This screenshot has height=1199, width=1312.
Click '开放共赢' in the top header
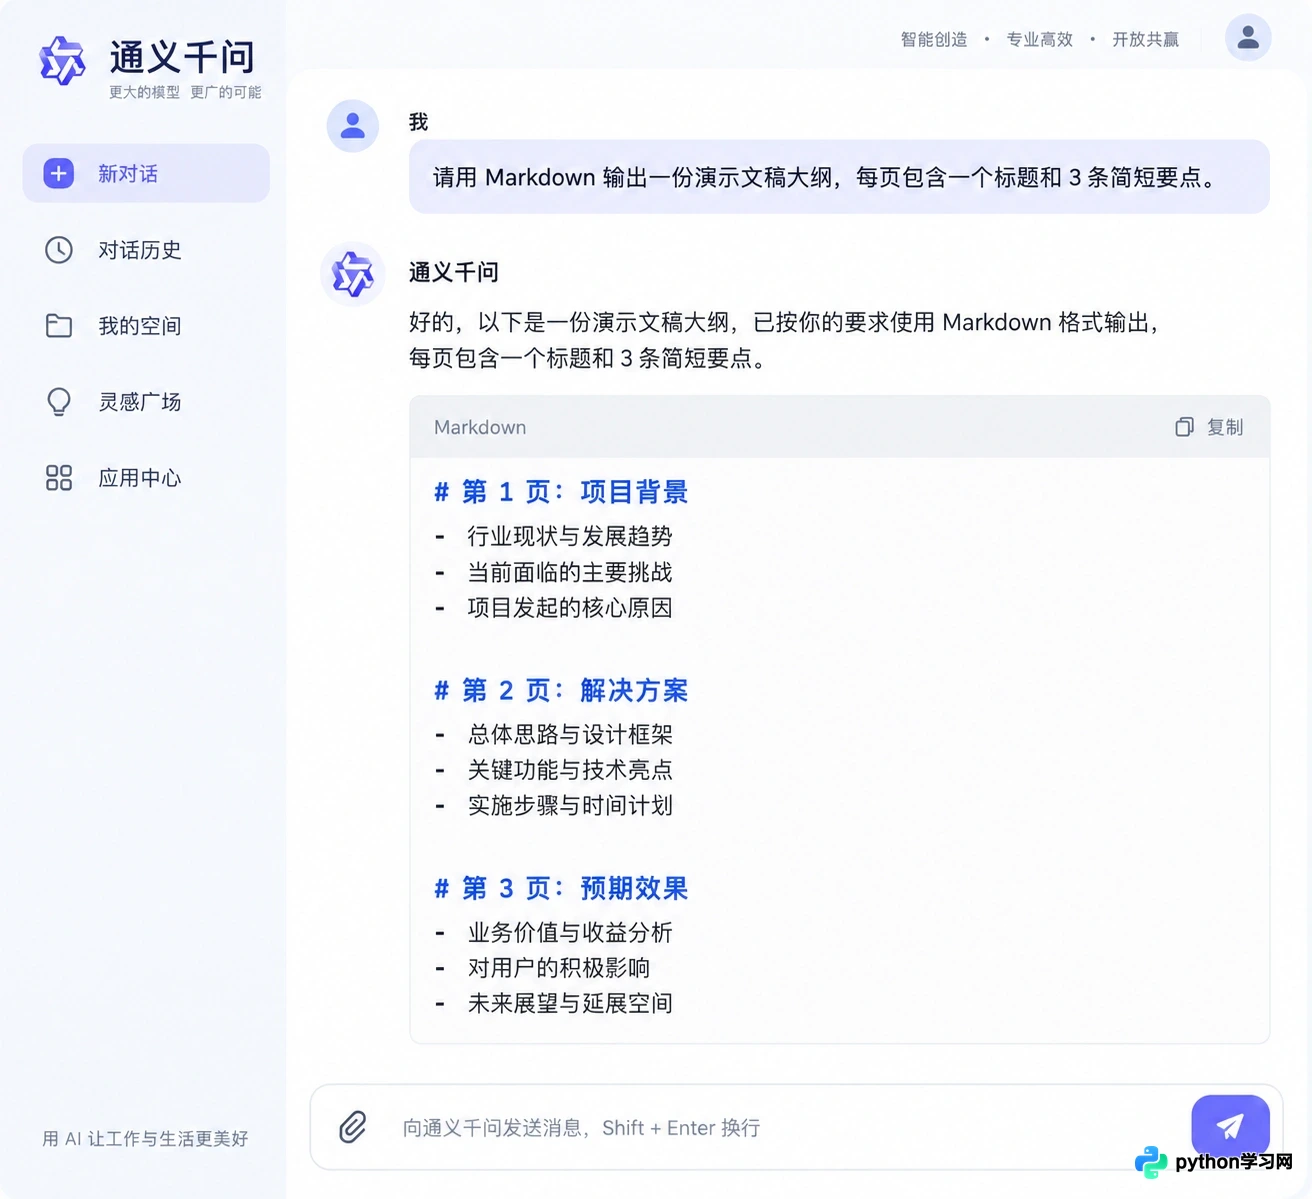[x=1146, y=39]
